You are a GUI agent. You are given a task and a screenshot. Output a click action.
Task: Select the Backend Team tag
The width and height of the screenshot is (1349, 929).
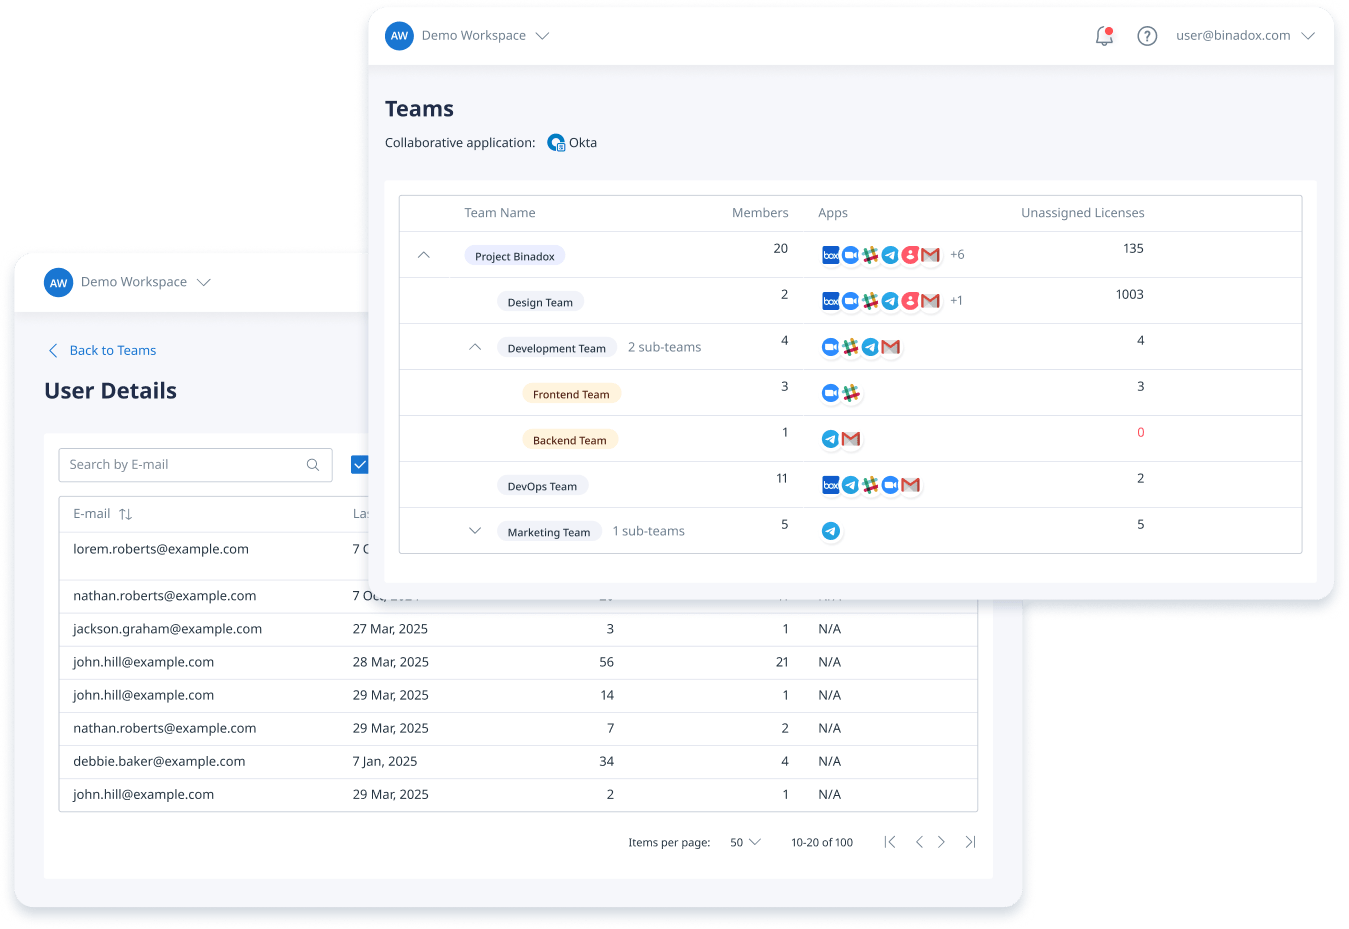[570, 440]
